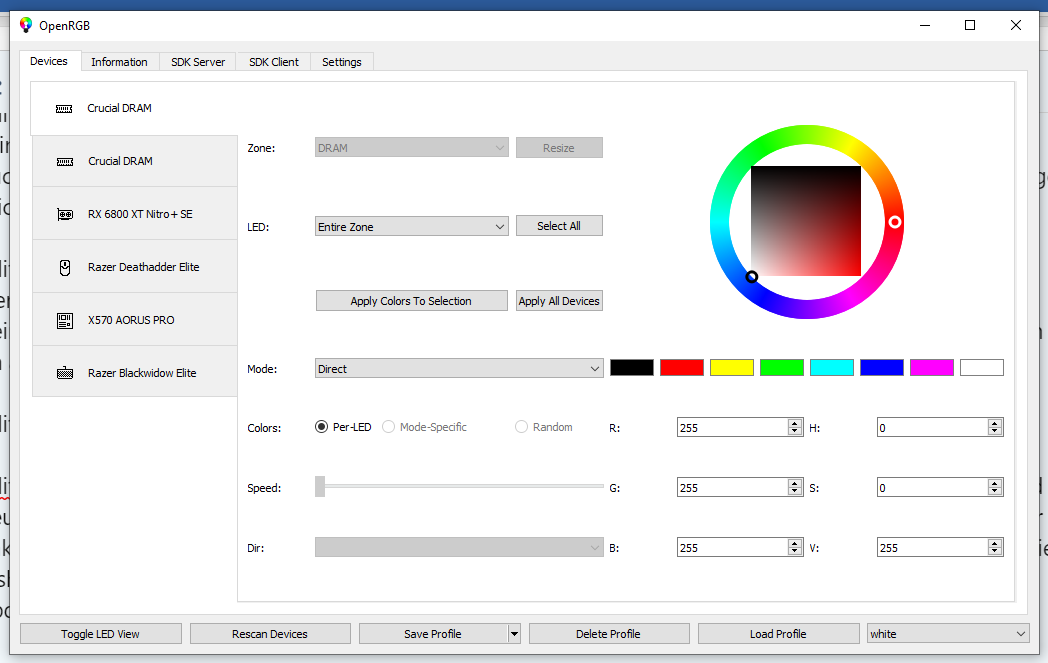1048x663 pixels.
Task: Click the Razer Deathadder Elite mouse icon
Action: [65, 267]
